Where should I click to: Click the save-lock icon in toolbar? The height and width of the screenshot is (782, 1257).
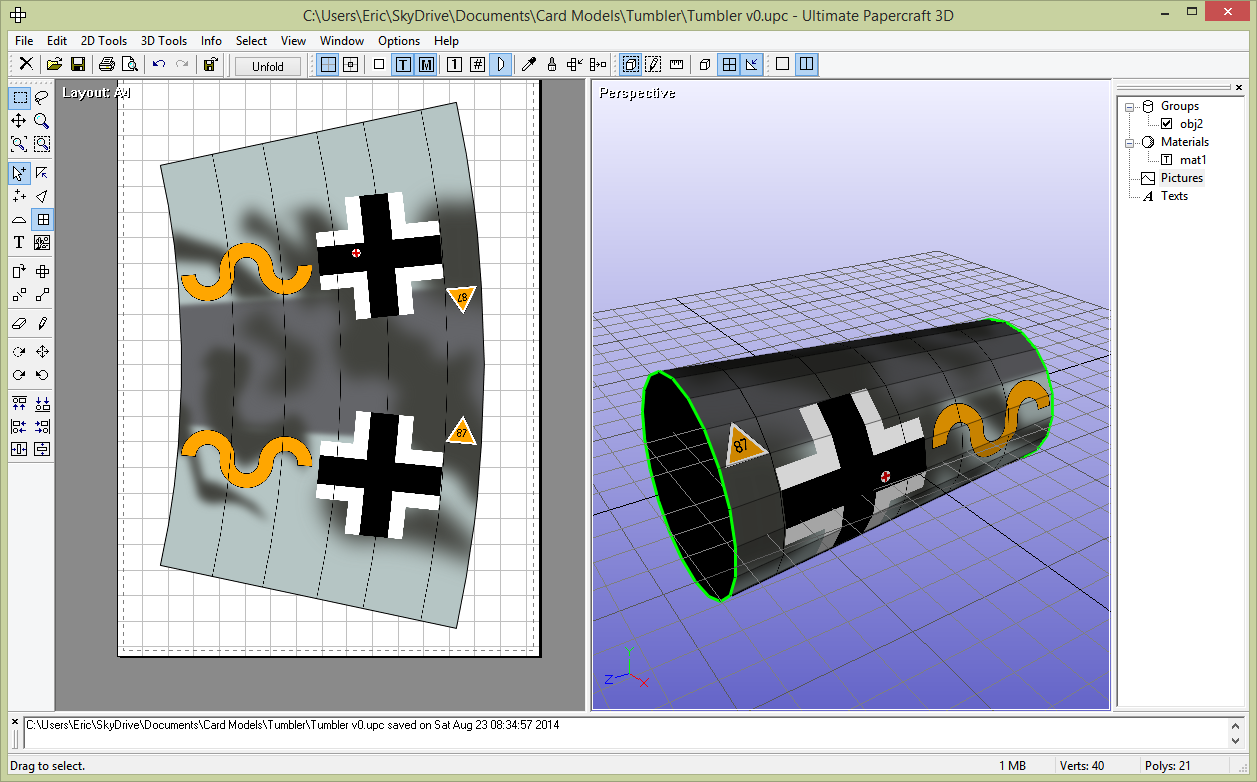point(210,65)
